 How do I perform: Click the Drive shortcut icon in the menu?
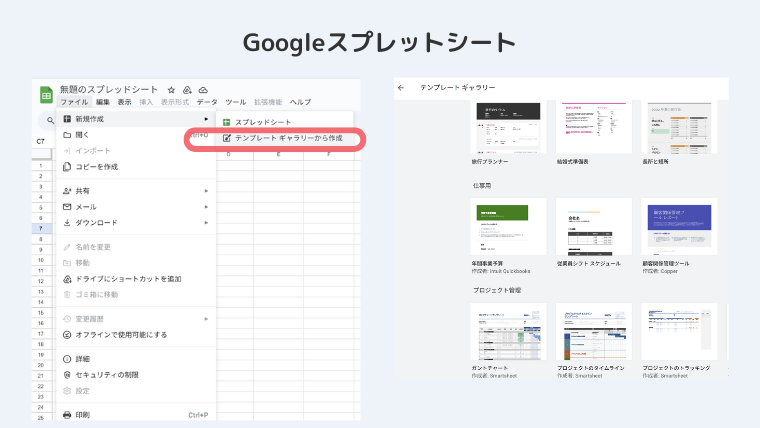point(67,279)
